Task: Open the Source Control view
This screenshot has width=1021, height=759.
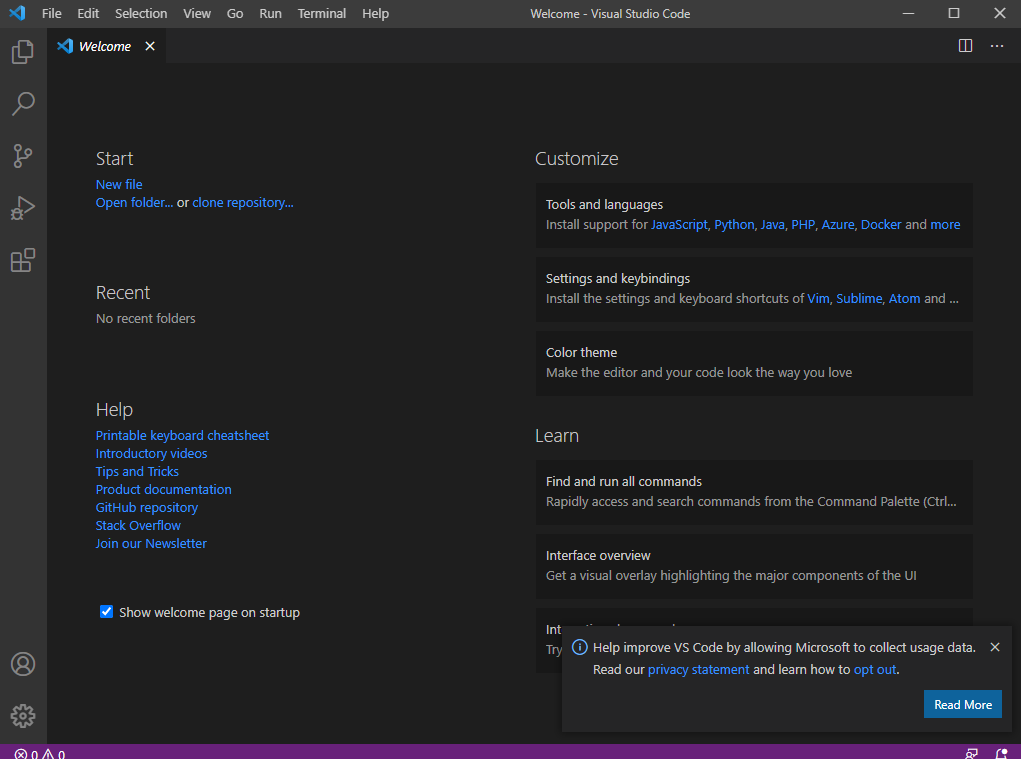Action: pos(23,156)
